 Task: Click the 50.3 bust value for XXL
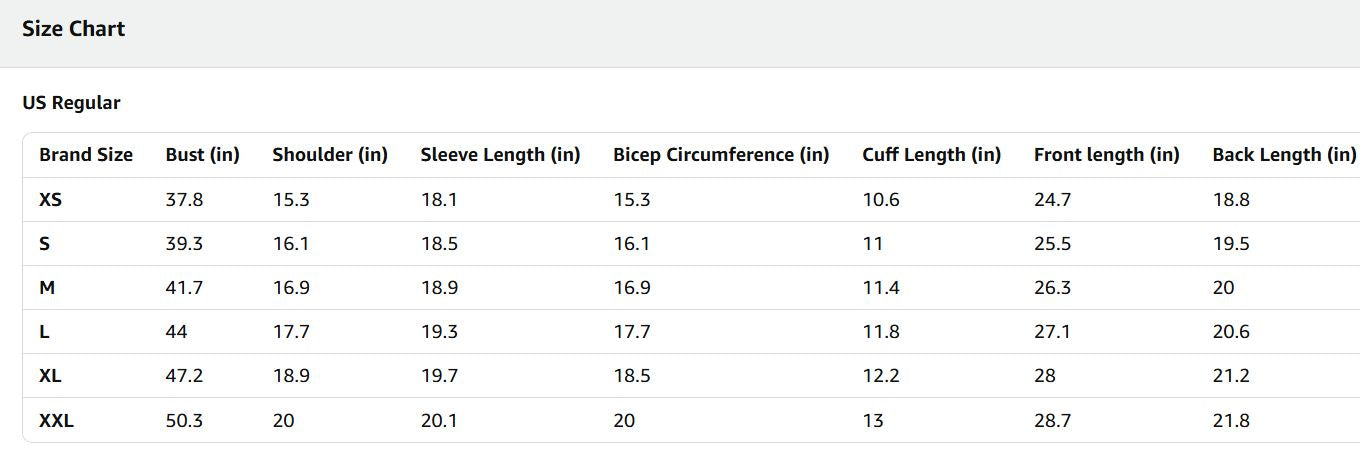point(184,420)
